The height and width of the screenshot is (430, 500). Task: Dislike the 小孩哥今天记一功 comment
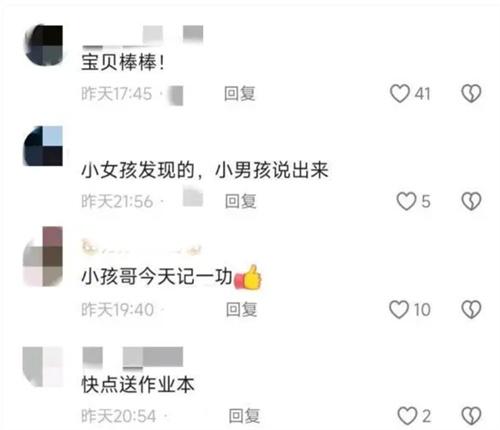(471, 309)
